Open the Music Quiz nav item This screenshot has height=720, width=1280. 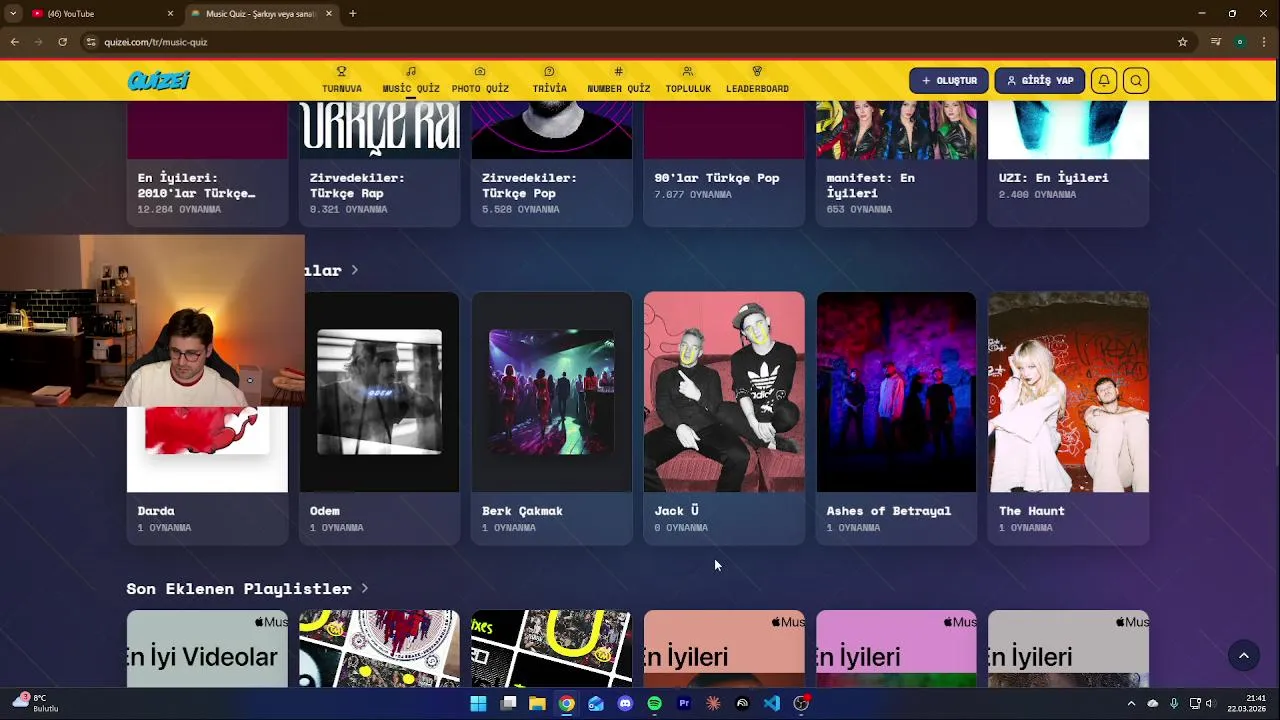tap(411, 80)
